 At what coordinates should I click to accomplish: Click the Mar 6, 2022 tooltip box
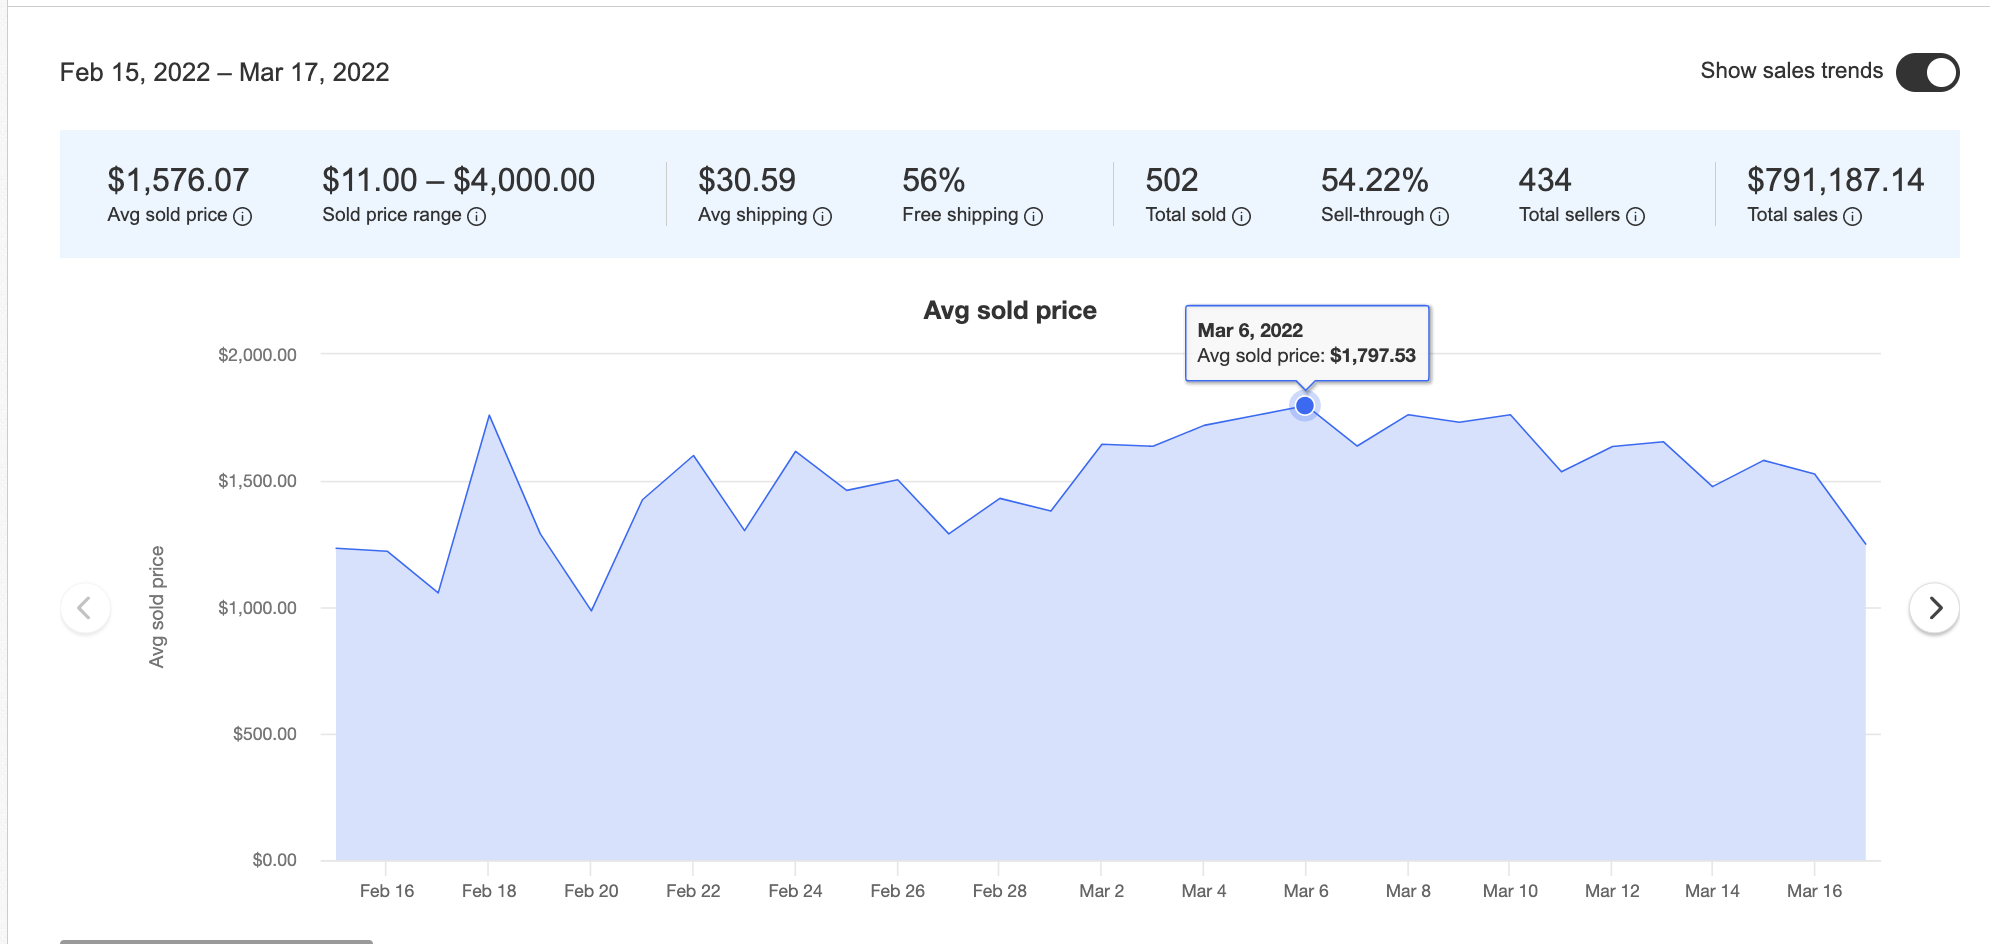[x=1306, y=344]
